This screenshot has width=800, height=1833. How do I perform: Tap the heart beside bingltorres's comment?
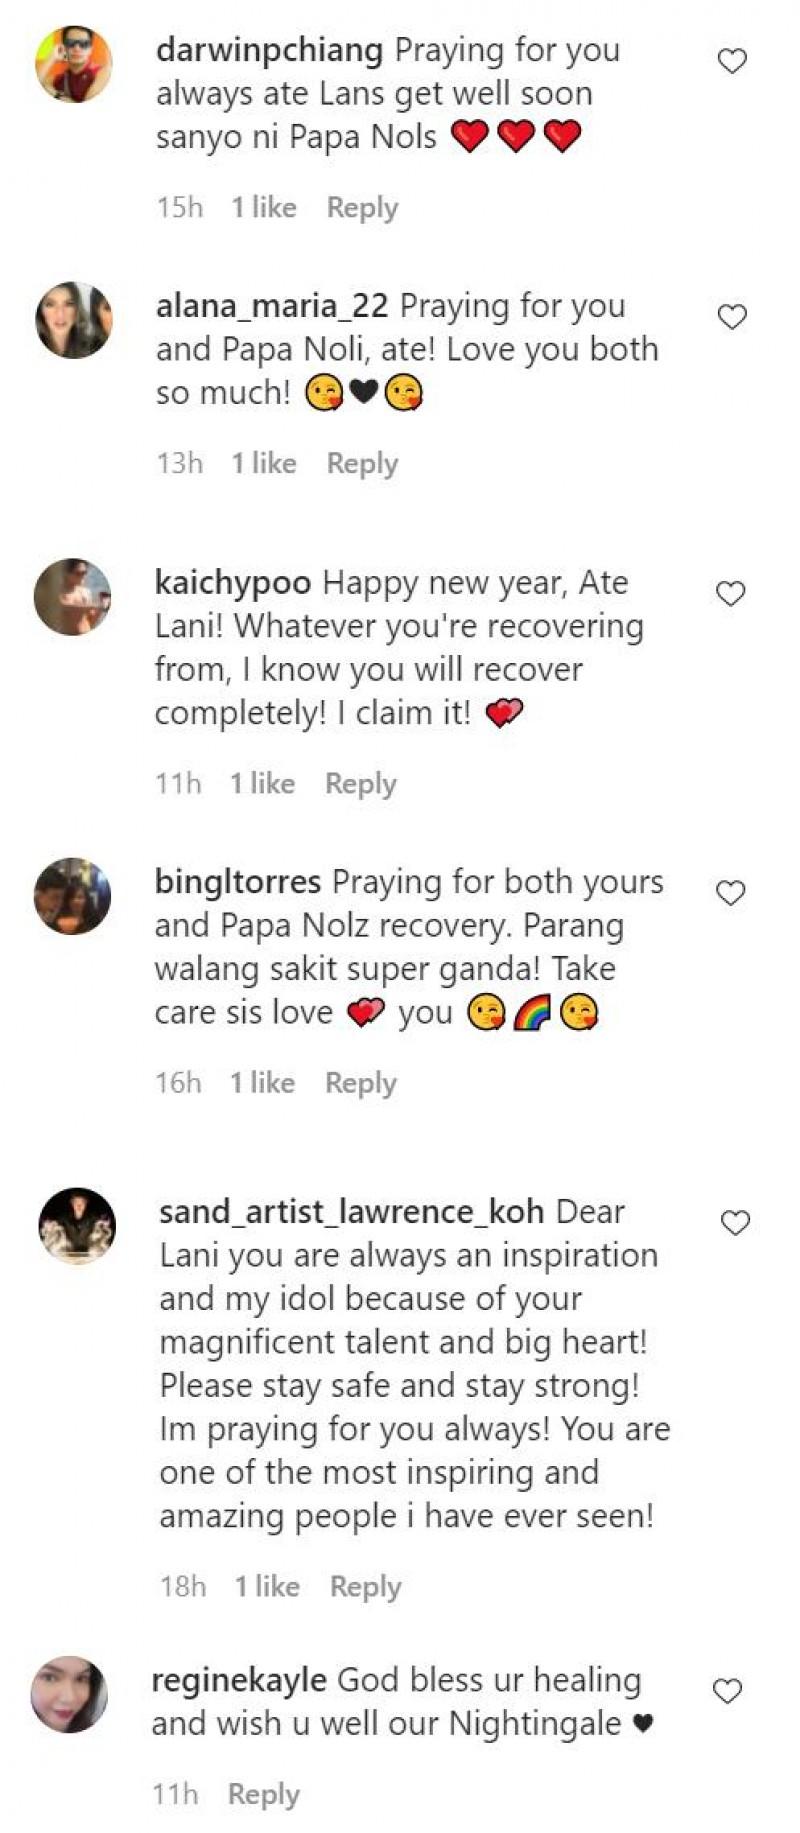click(x=731, y=893)
